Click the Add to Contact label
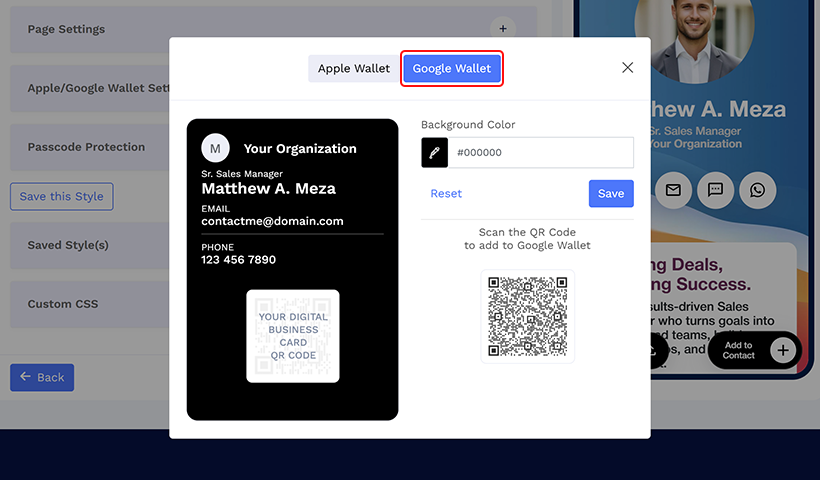This screenshot has width=820, height=480. tap(738, 350)
